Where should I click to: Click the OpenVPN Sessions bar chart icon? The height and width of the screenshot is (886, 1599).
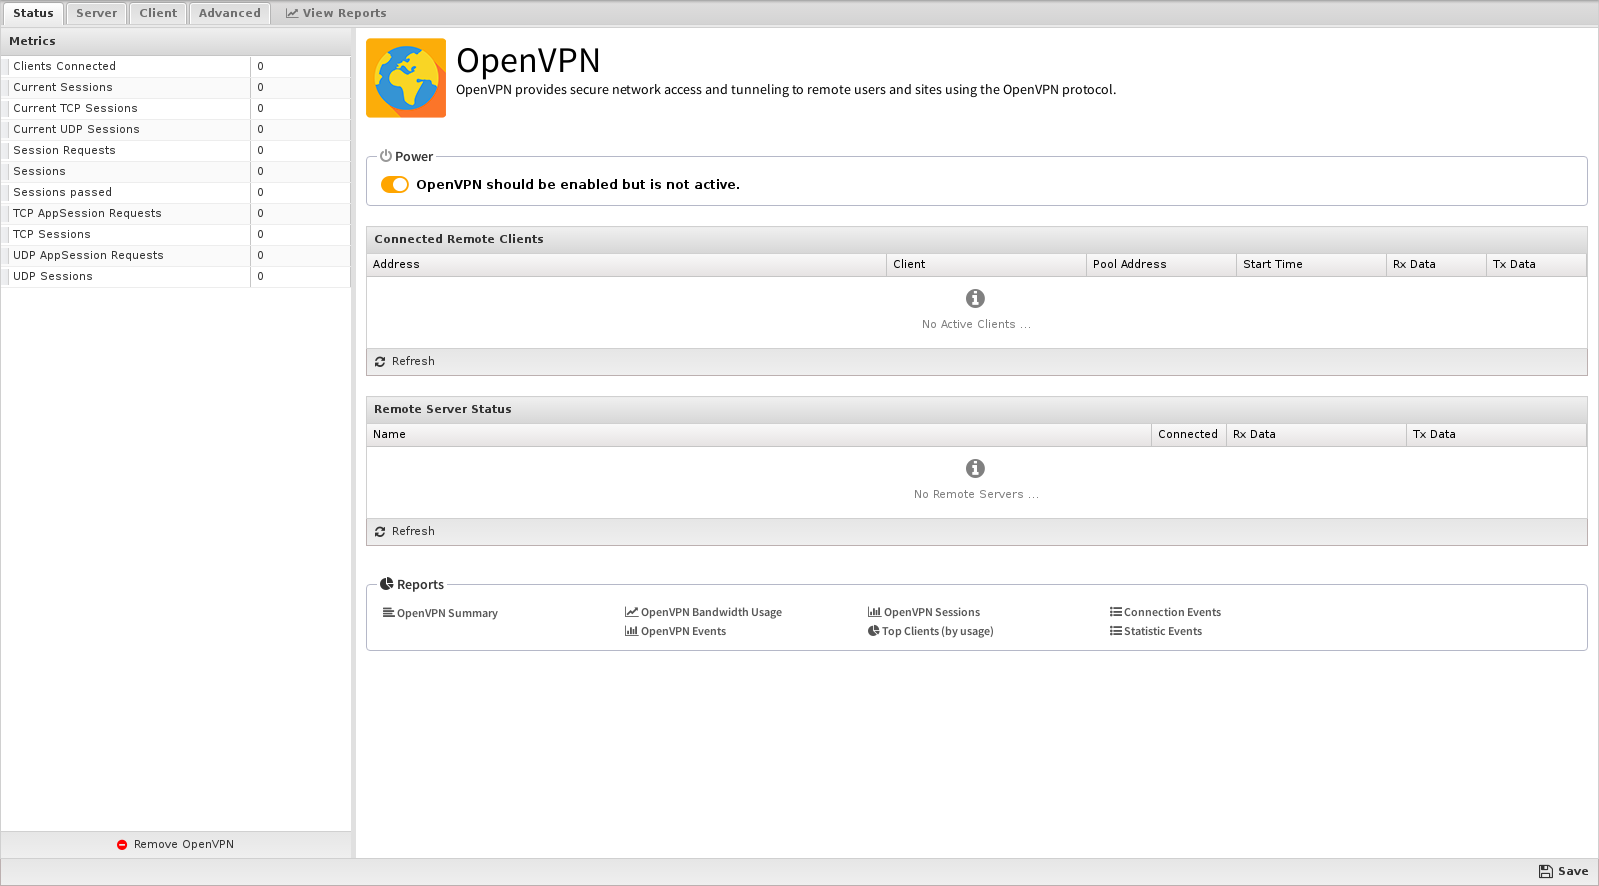tap(874, 612)
